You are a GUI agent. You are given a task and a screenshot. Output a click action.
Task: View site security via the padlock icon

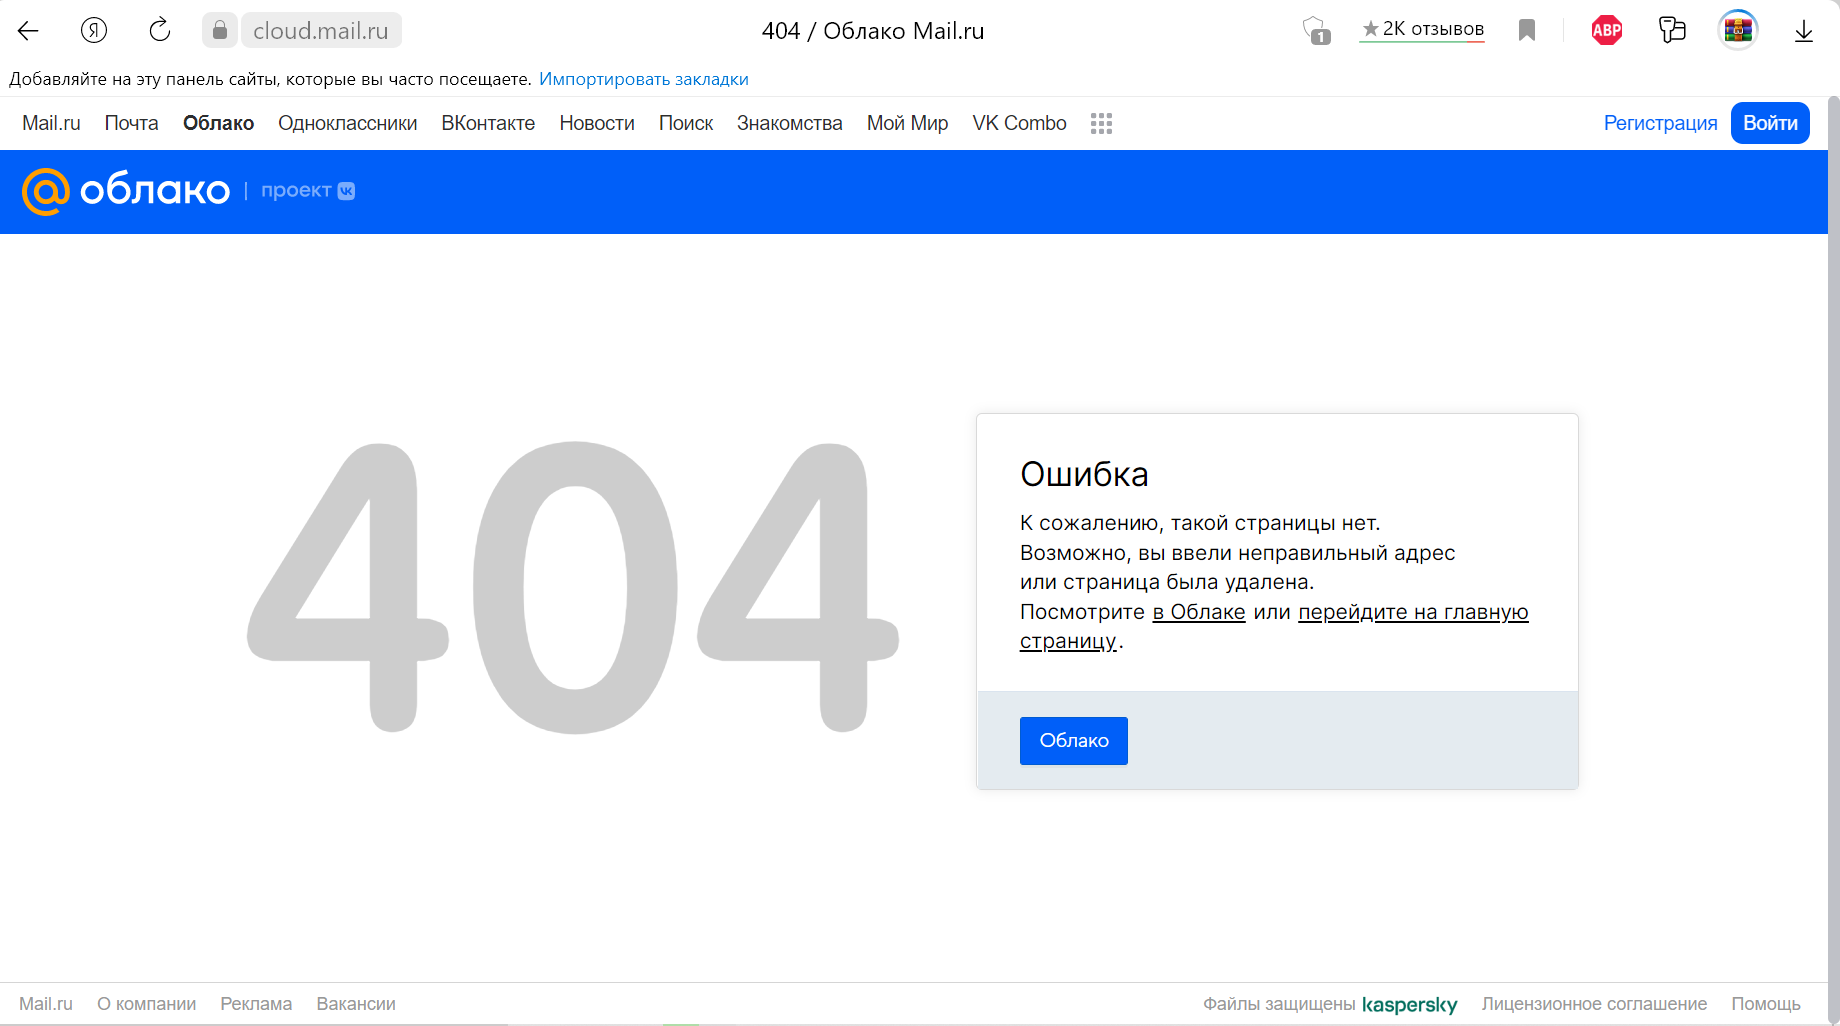(220, 31)
